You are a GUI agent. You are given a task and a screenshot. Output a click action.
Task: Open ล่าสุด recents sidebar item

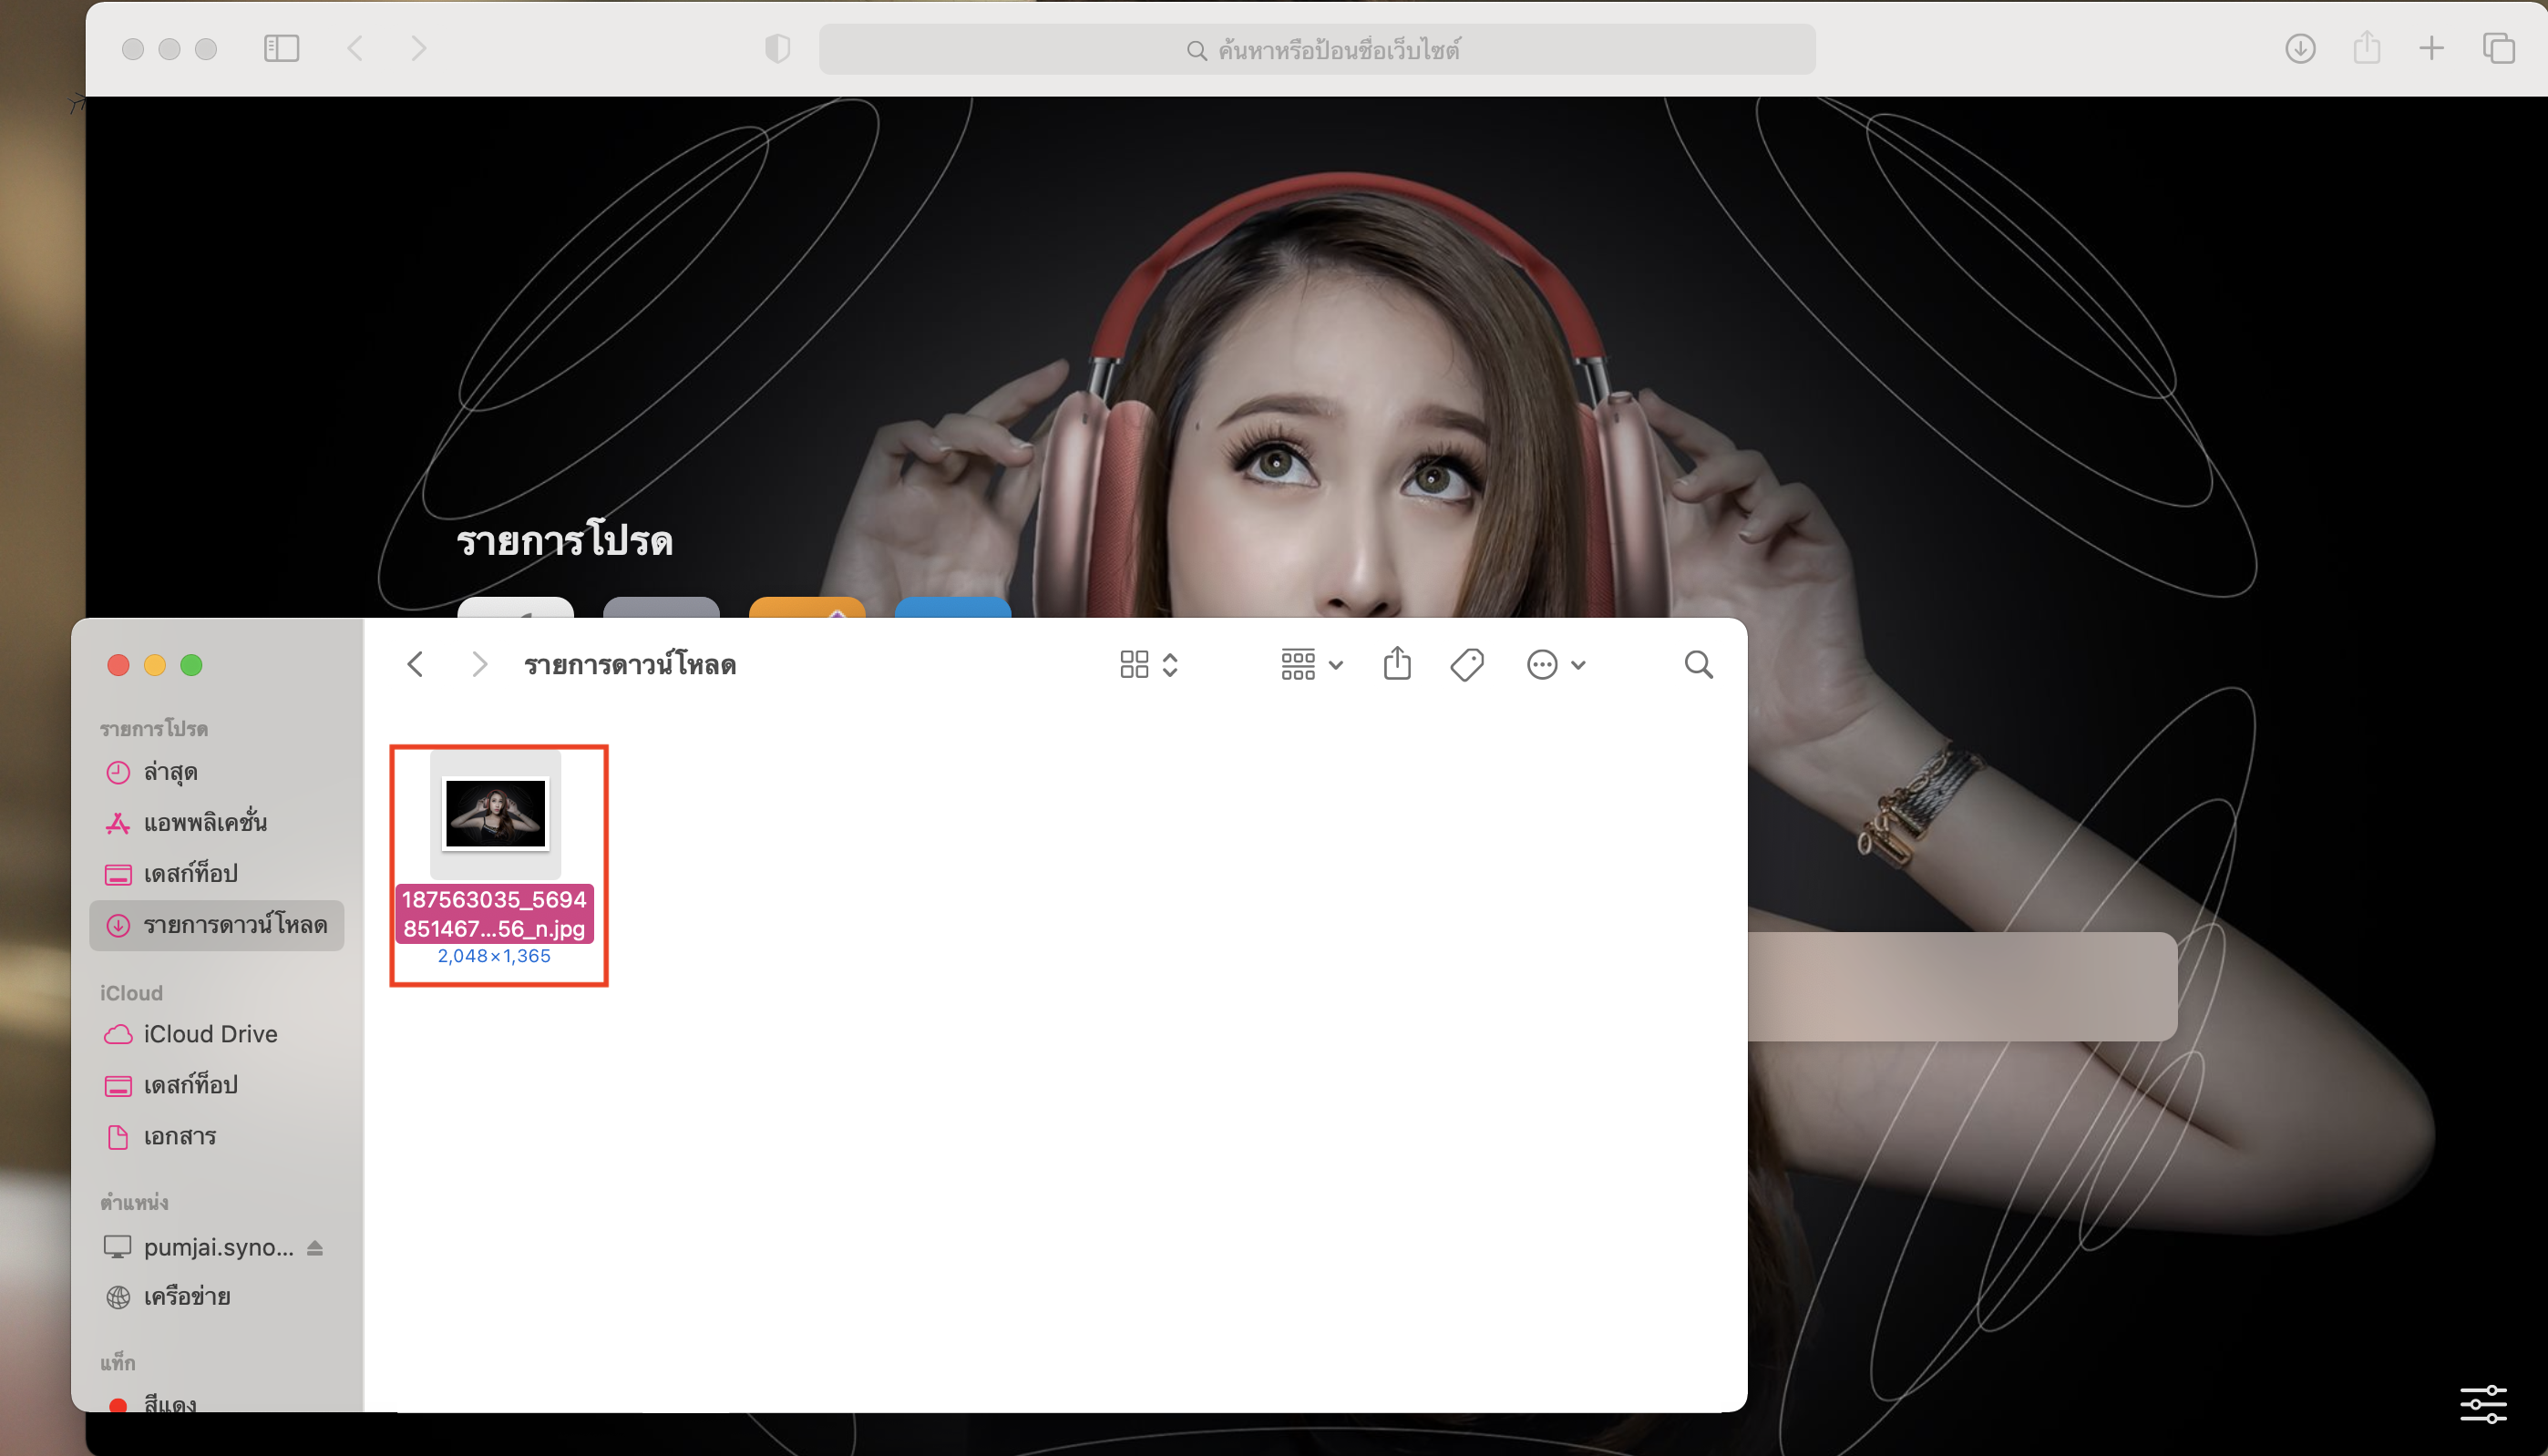170,772
